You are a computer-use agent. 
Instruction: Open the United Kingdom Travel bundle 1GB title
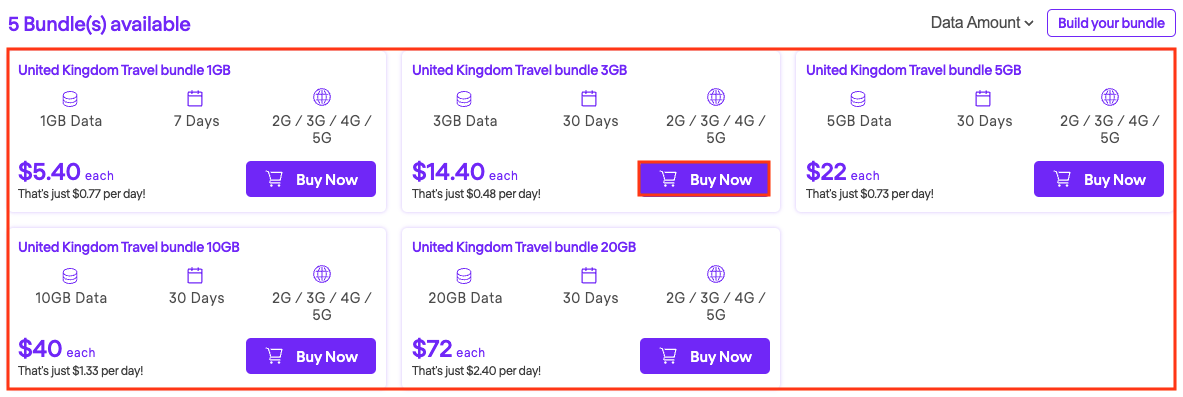(x=124, y=70)
